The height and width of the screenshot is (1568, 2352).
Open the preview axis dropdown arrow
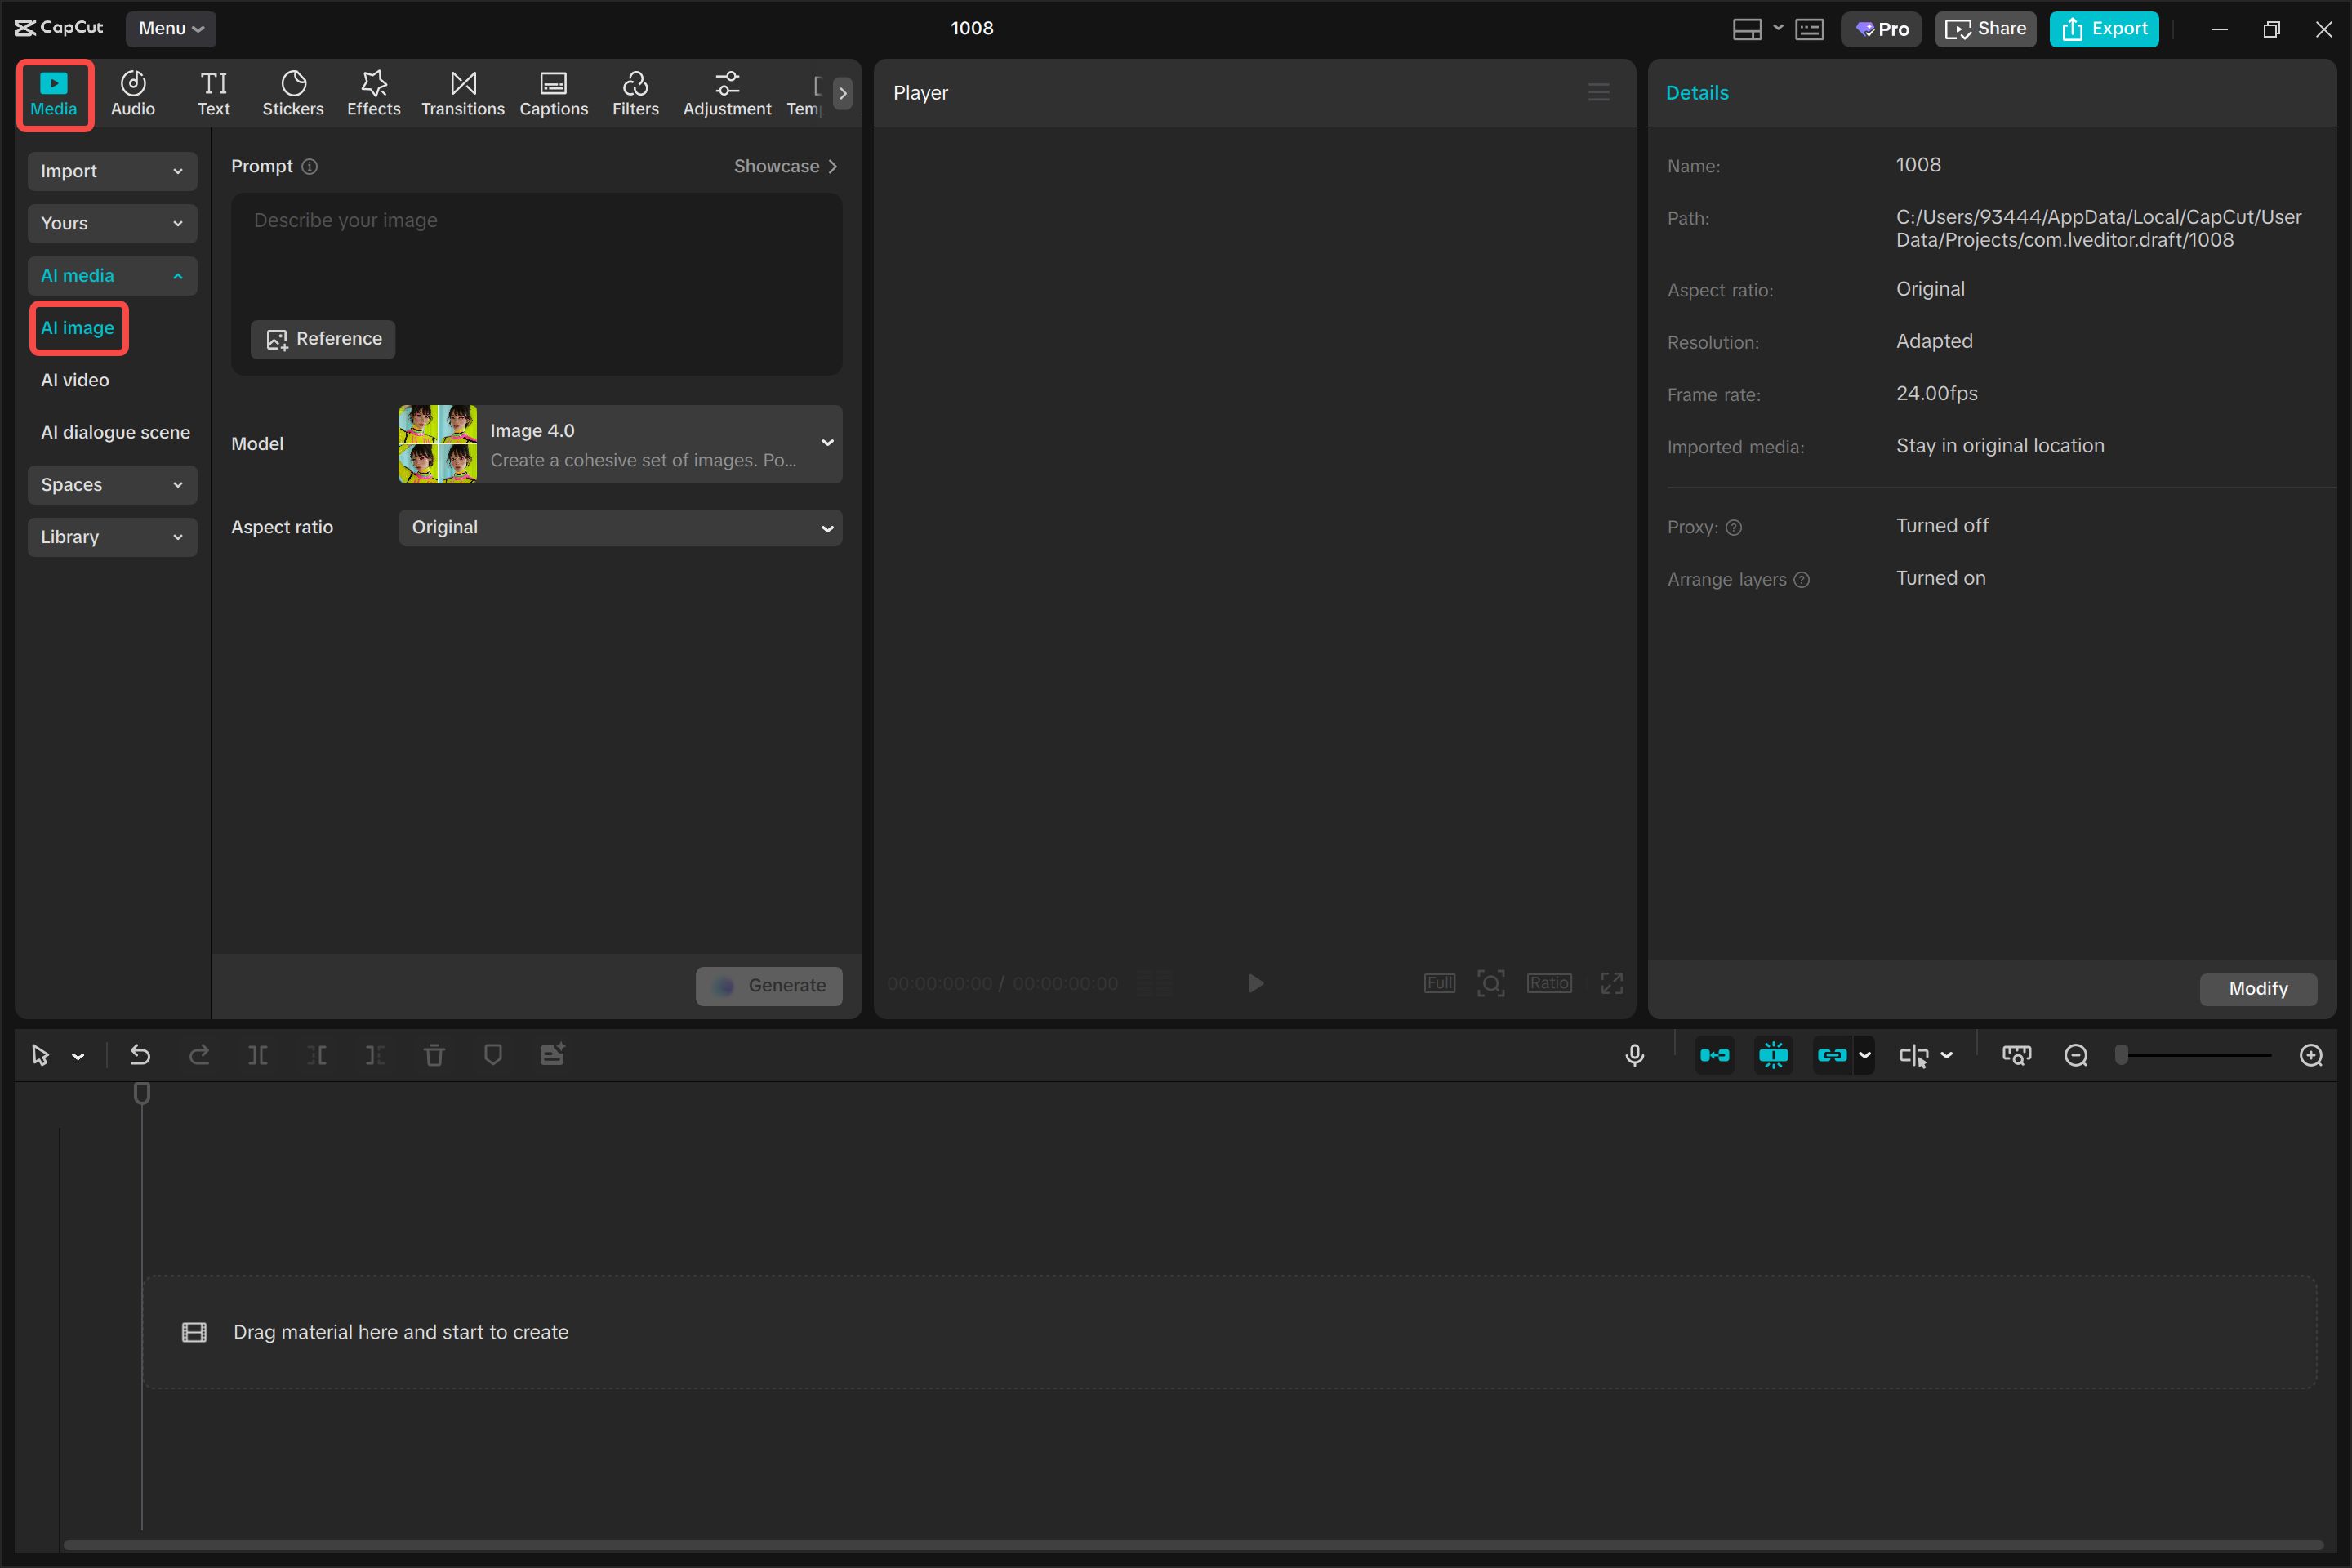[x=1946, y=1055]
